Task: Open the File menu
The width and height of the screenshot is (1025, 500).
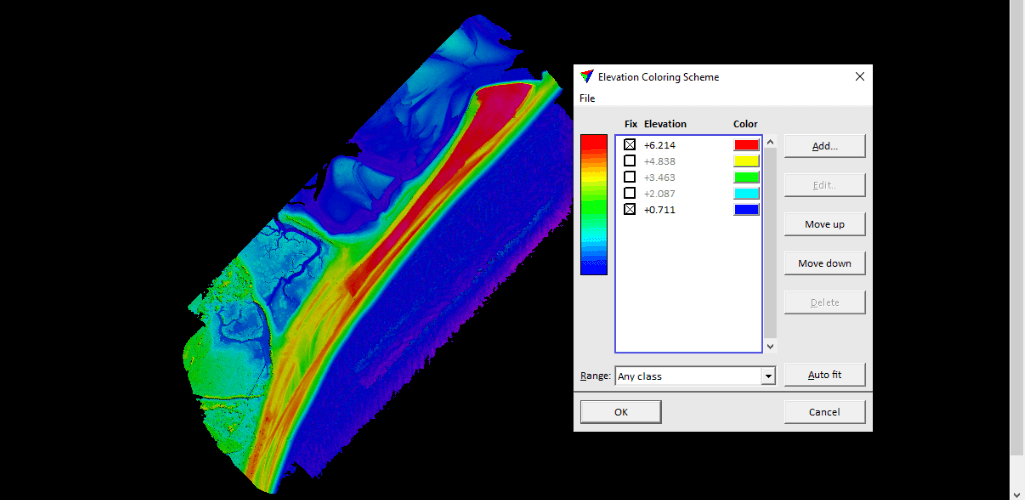Action: (587, 98)
